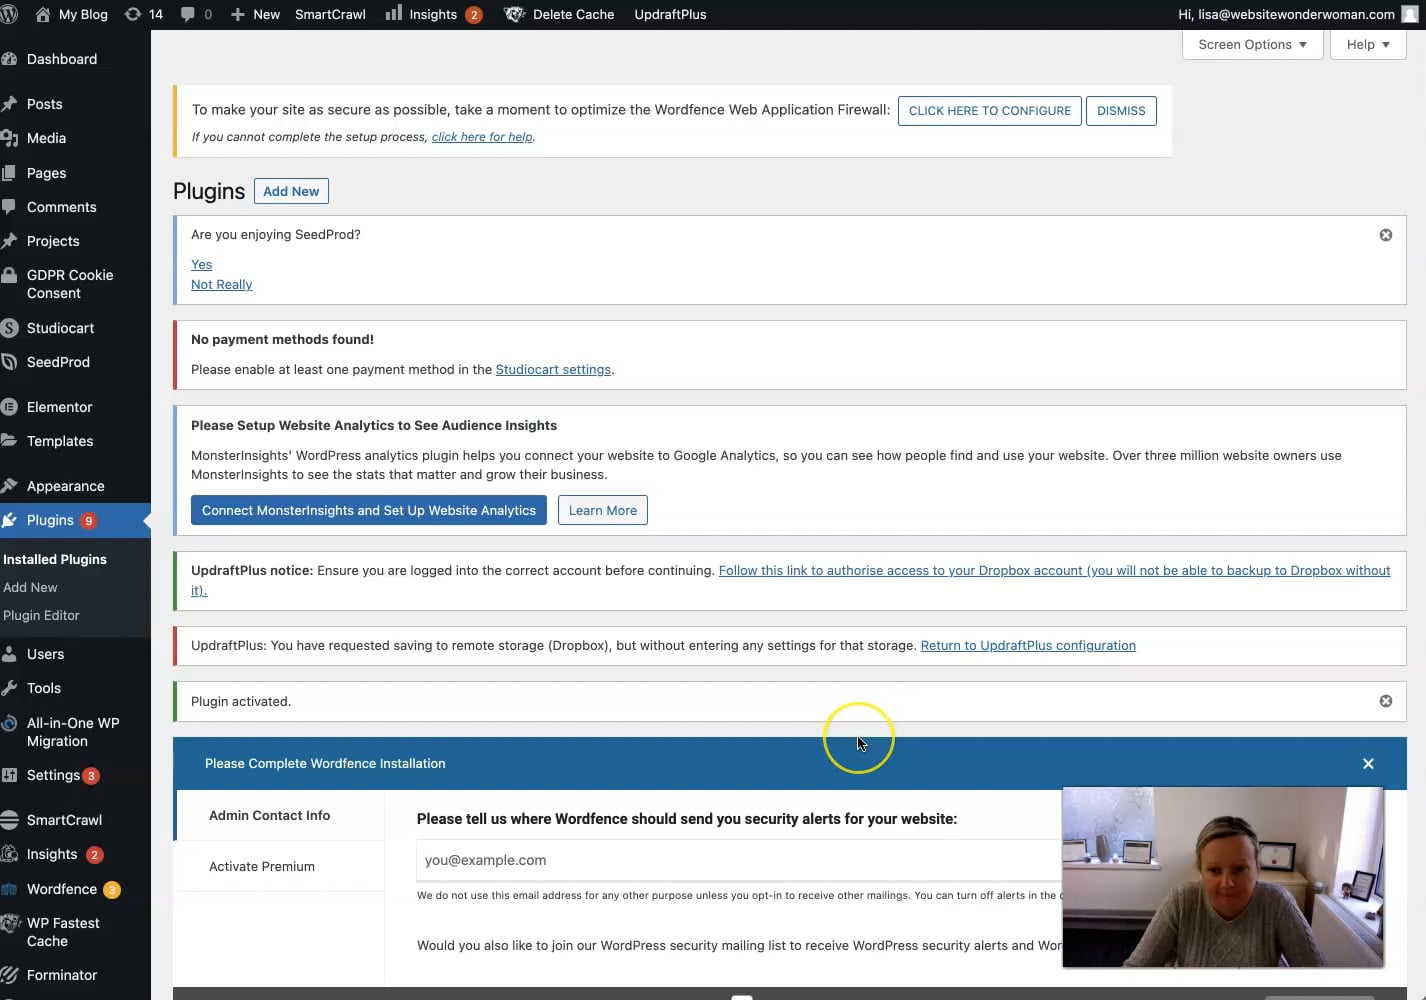Image resolution: width=1426 pixels, height=1000 pixels.
Task: Dismiss the Wordfence firewall notice
Action: [x=1121, y=111]
